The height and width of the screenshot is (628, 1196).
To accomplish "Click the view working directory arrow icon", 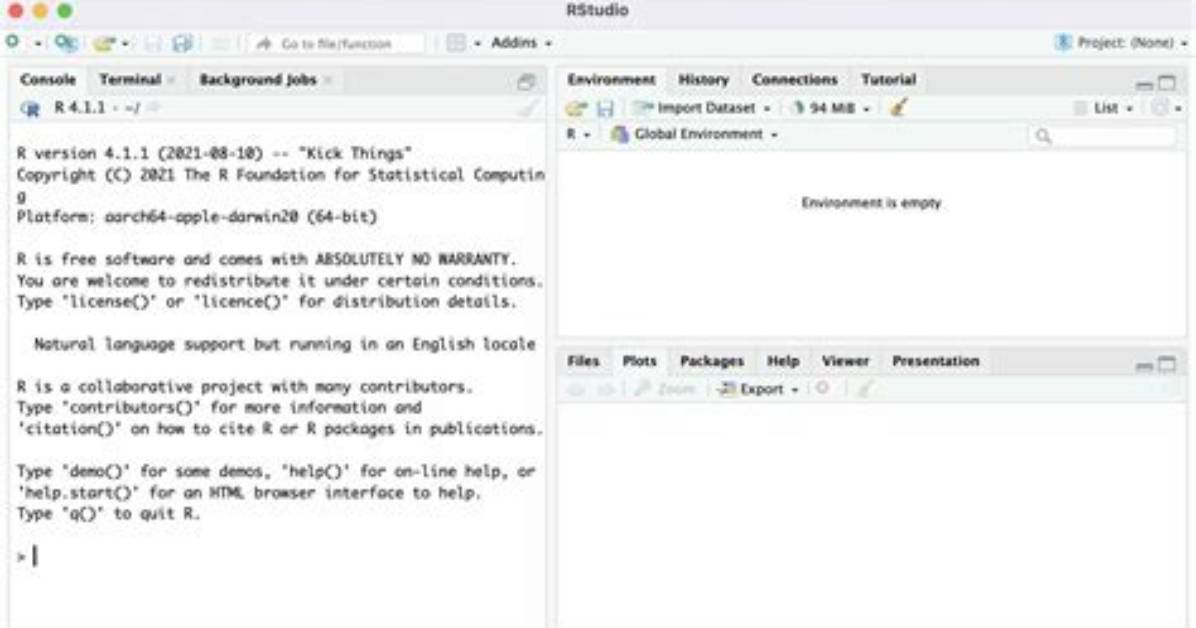I will 153,108.
